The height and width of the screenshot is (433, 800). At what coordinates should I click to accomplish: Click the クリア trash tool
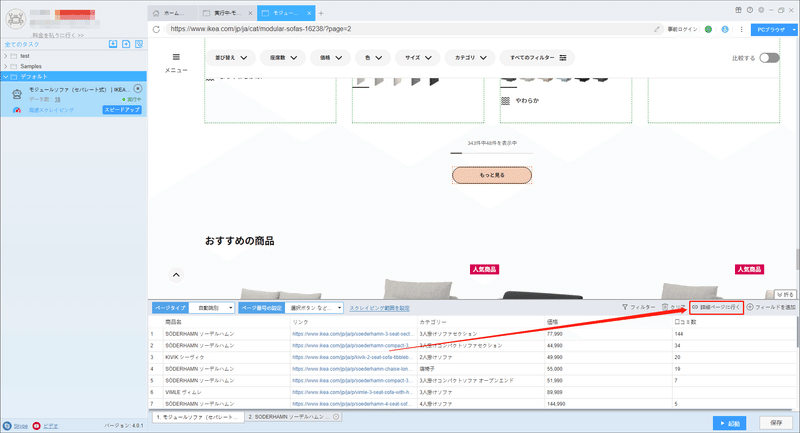tap(673, 308)
